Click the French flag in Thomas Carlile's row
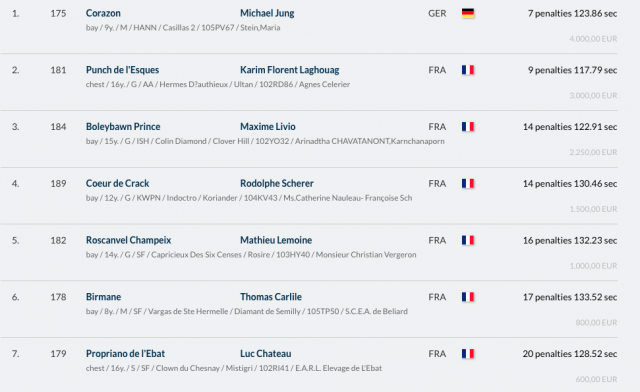This screenshot has height=392, width=640. pos(468,297)
